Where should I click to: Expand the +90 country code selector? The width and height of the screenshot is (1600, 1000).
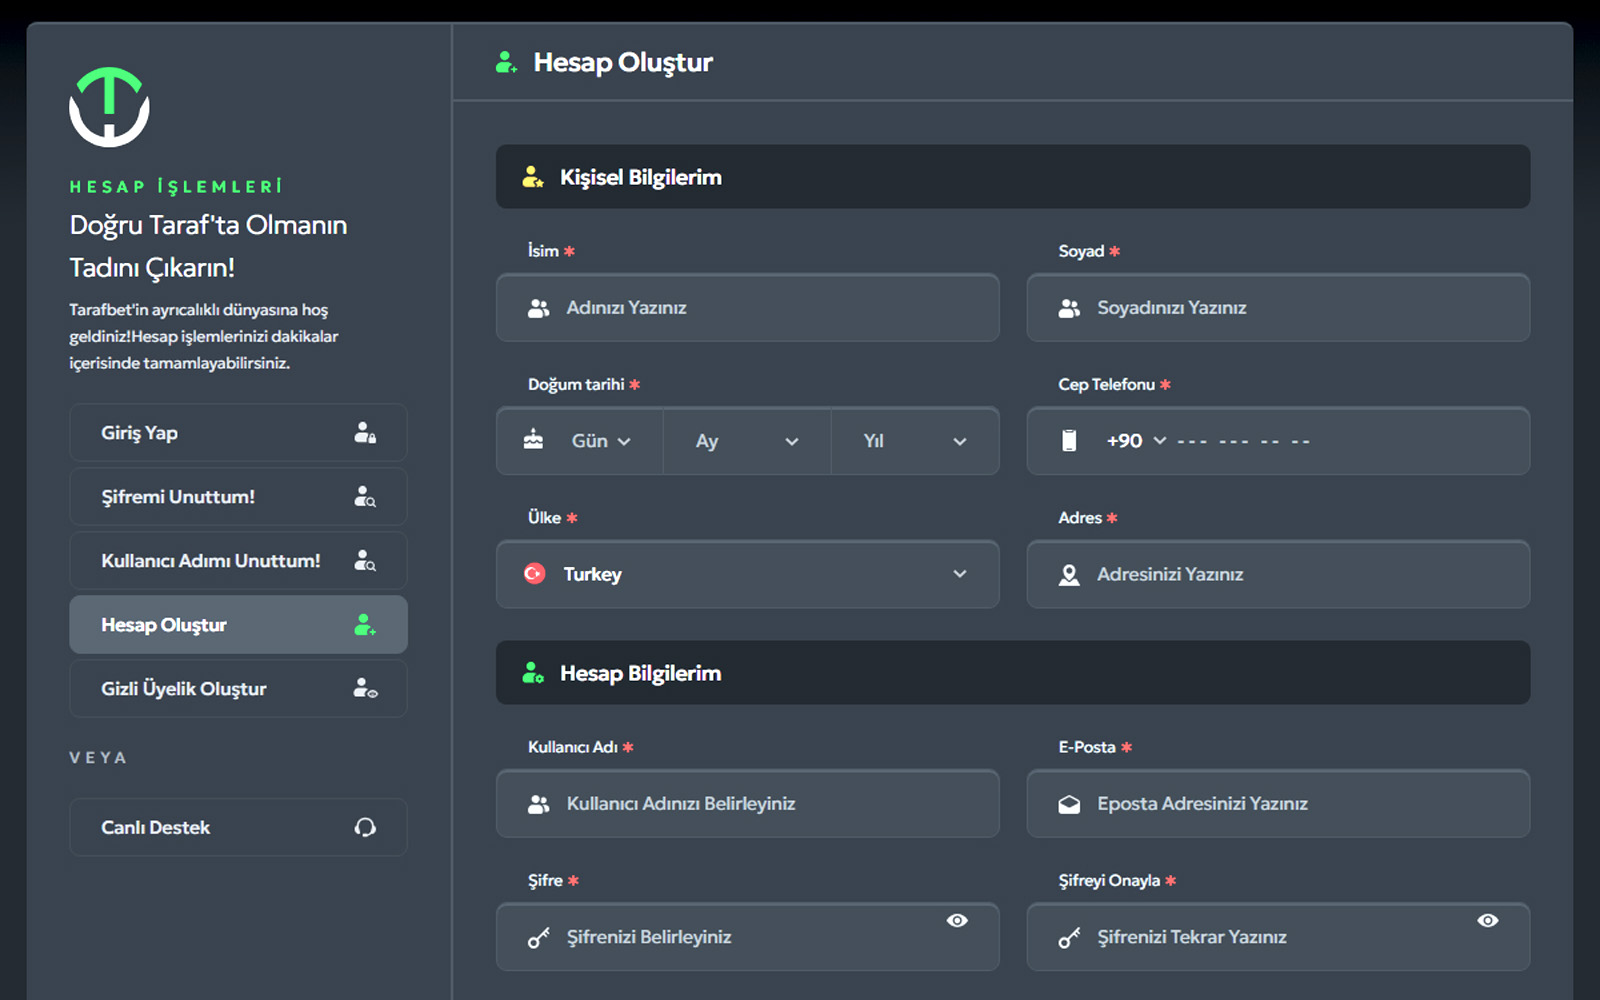[1136, 441]
